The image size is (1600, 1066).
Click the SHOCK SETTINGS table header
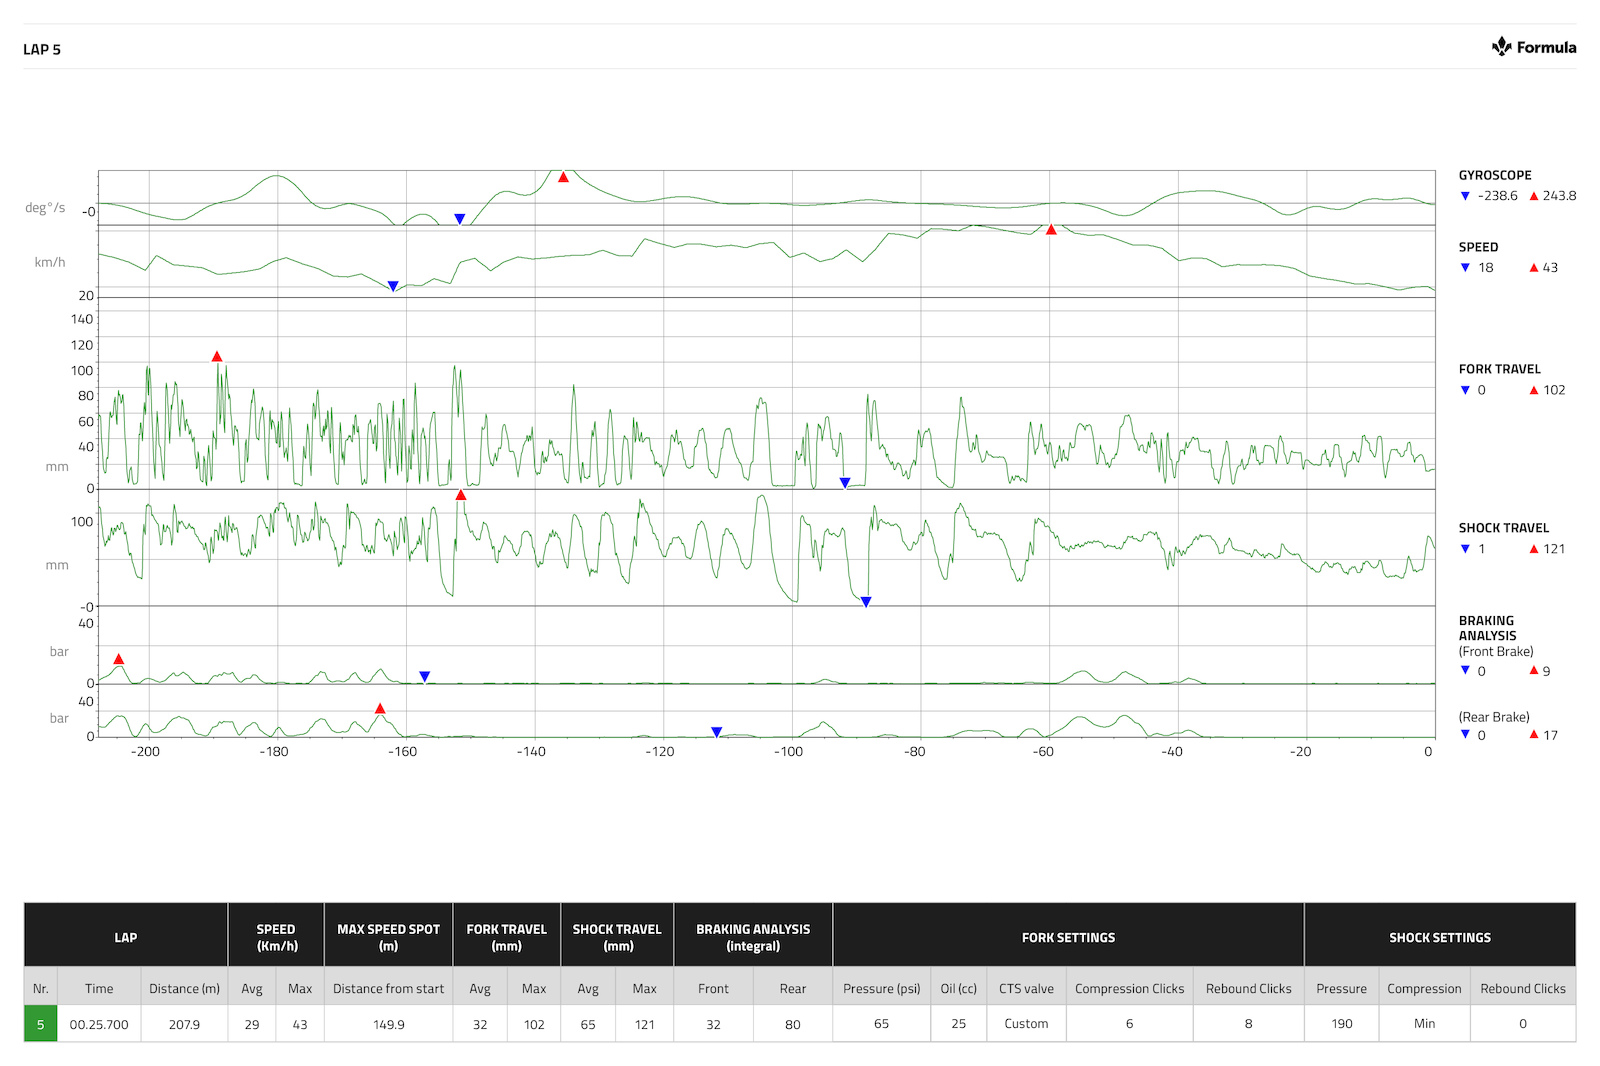[x=1440, y=938]
